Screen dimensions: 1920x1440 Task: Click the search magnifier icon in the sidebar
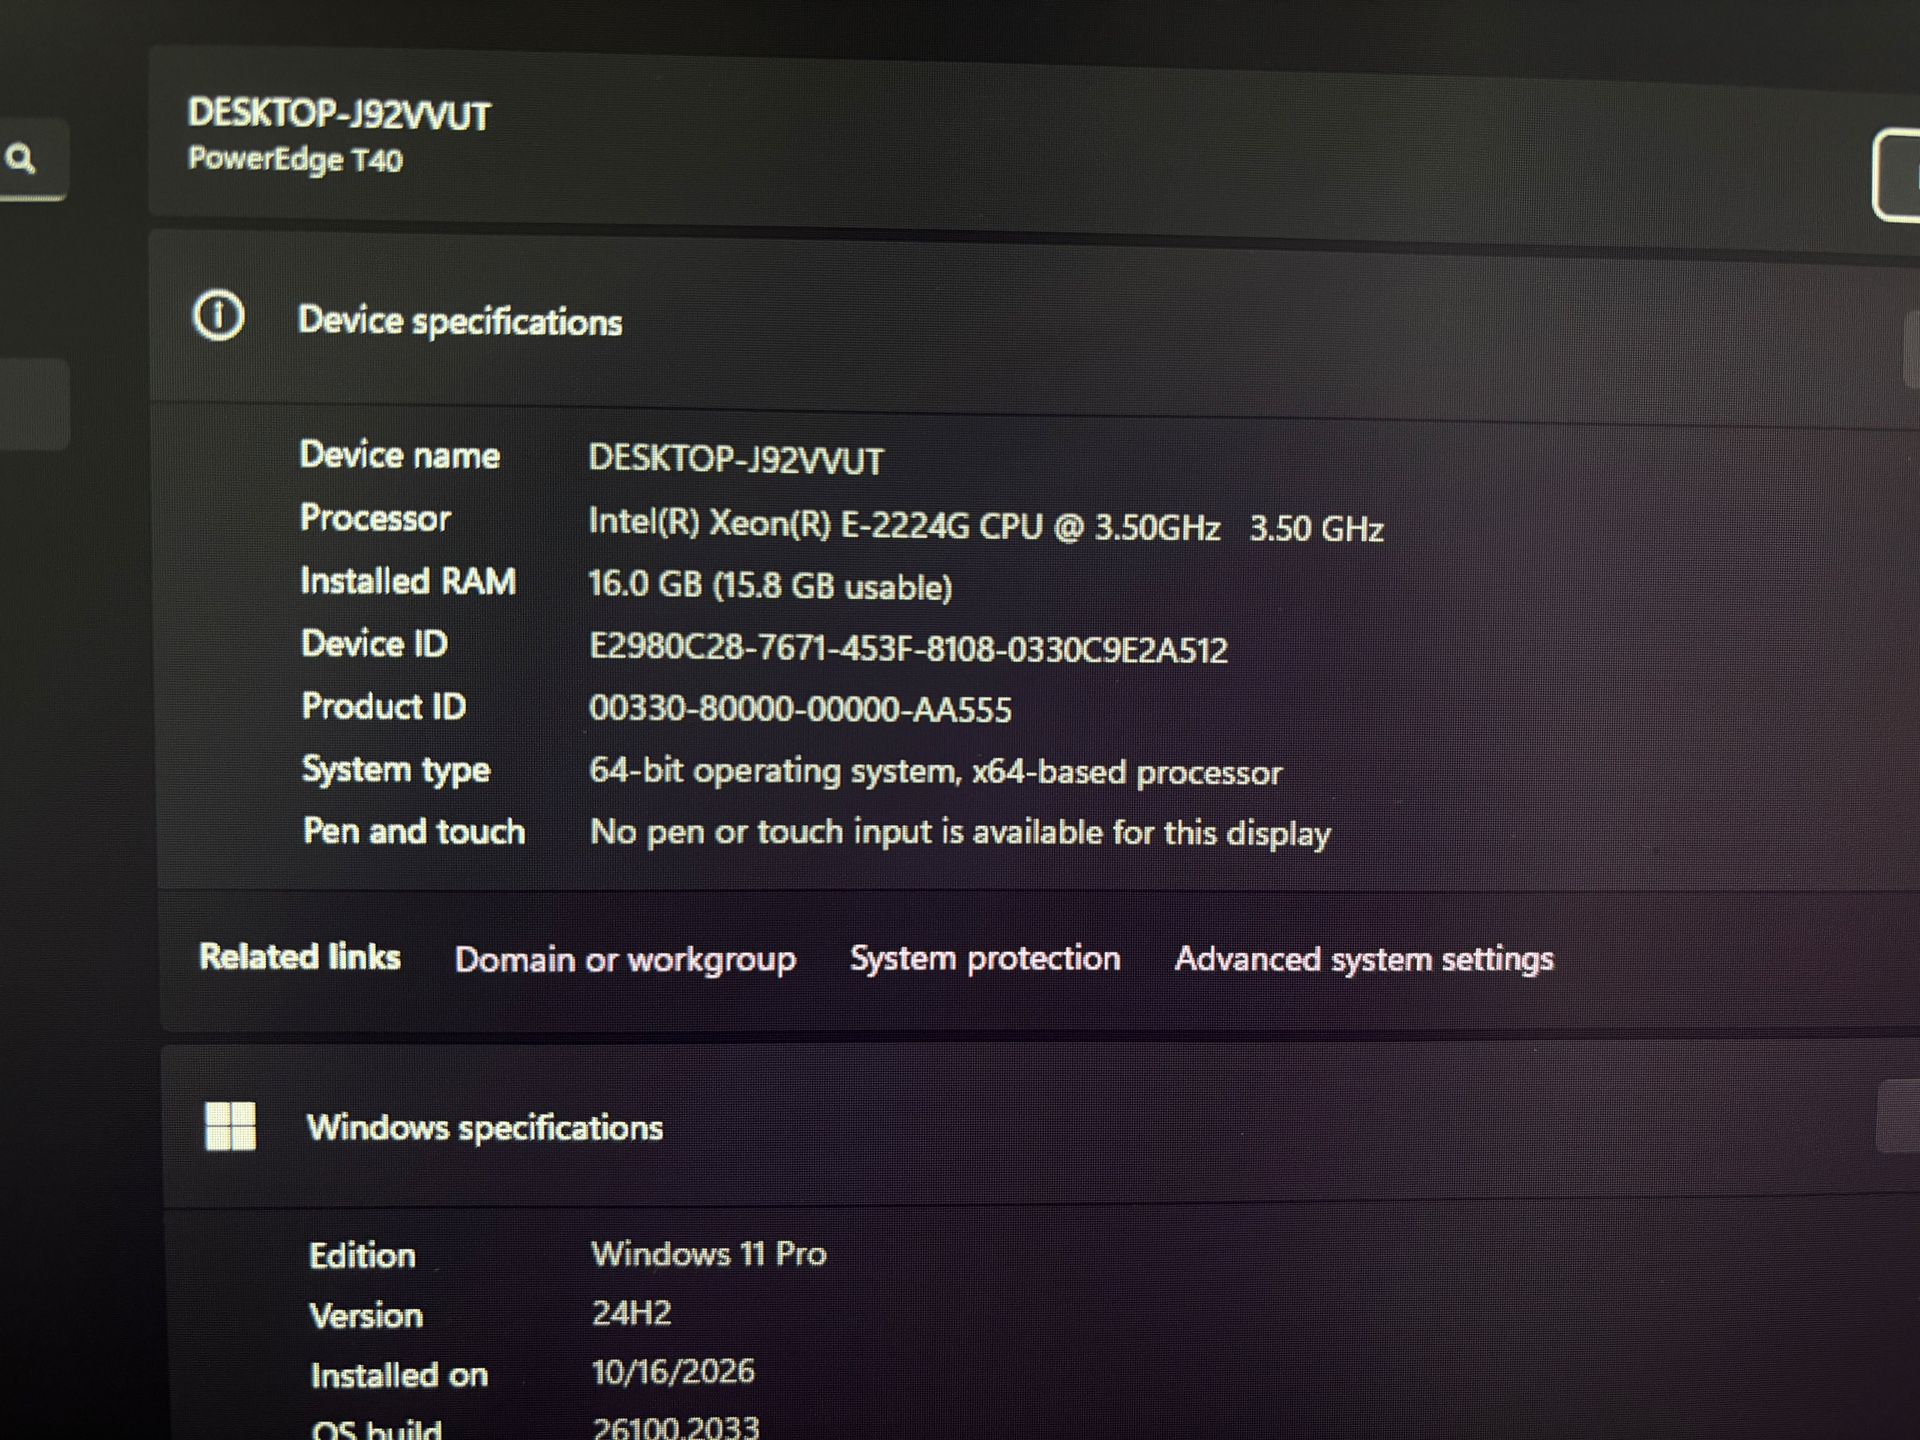click(x=21, y=158)
